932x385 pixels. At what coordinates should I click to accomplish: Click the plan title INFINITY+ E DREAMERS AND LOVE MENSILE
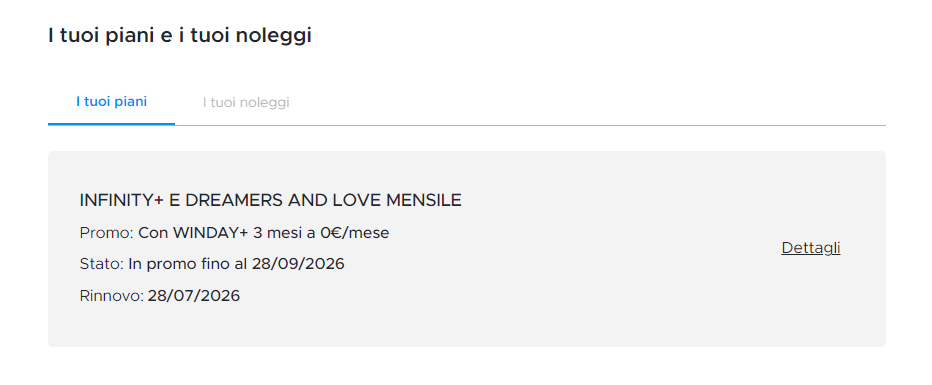tap(270, 200)
